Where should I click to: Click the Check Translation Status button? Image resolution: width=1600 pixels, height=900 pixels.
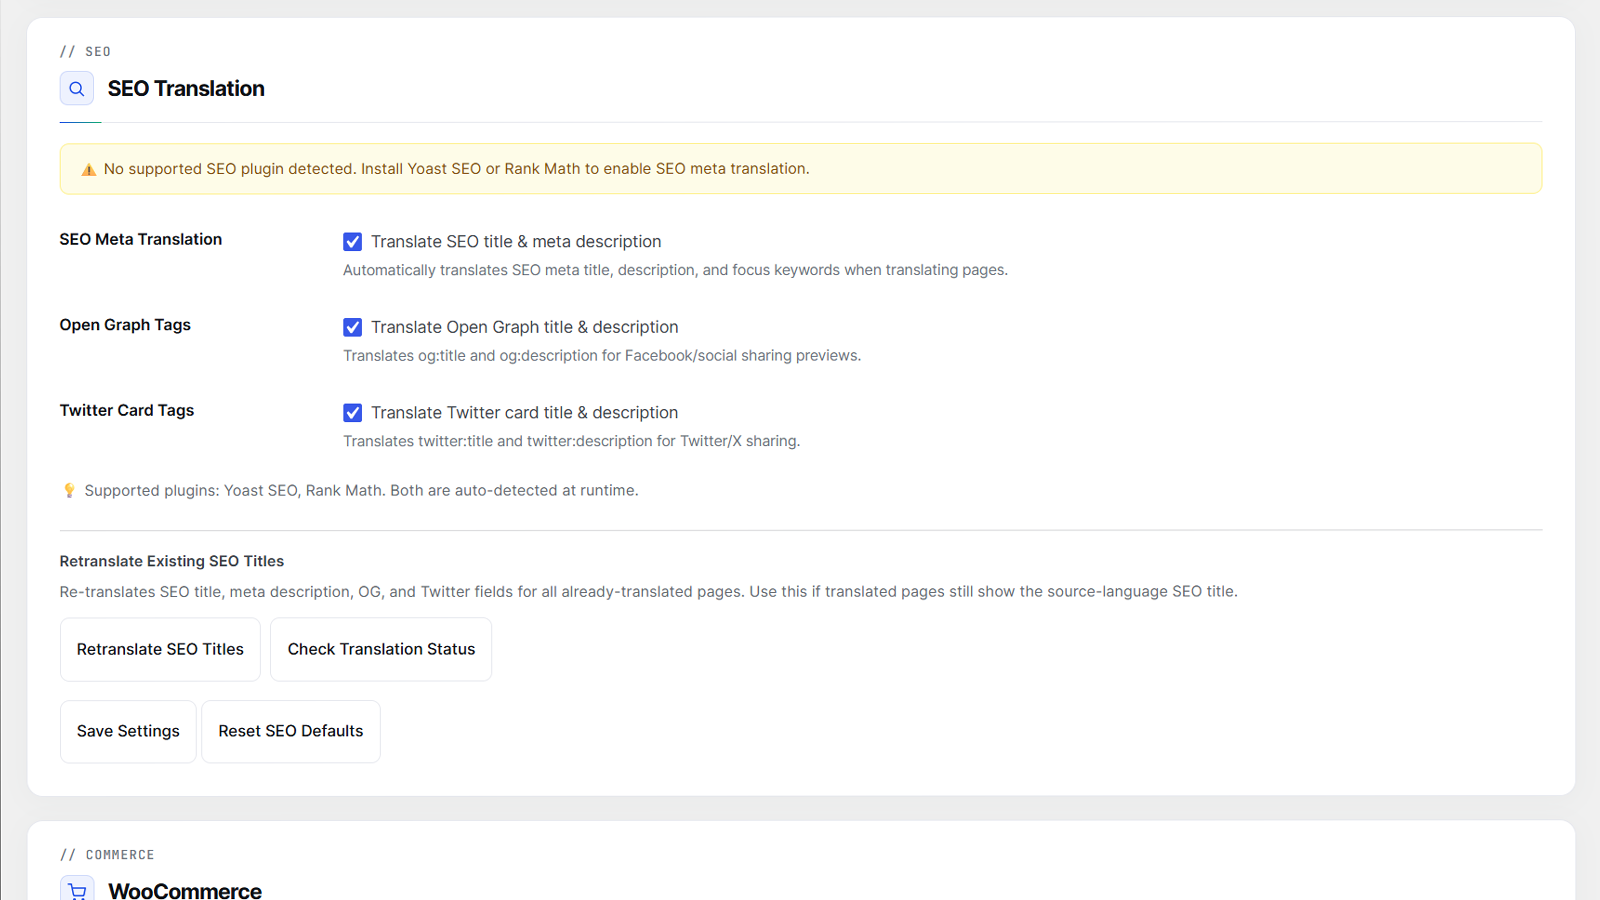(x=381, y=650)
